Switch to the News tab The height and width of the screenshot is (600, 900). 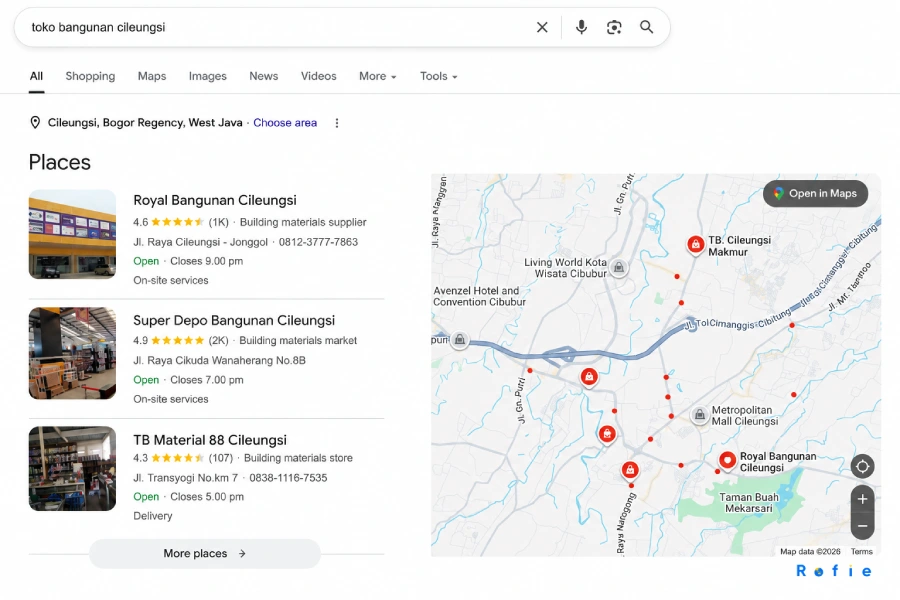(263, 76)
